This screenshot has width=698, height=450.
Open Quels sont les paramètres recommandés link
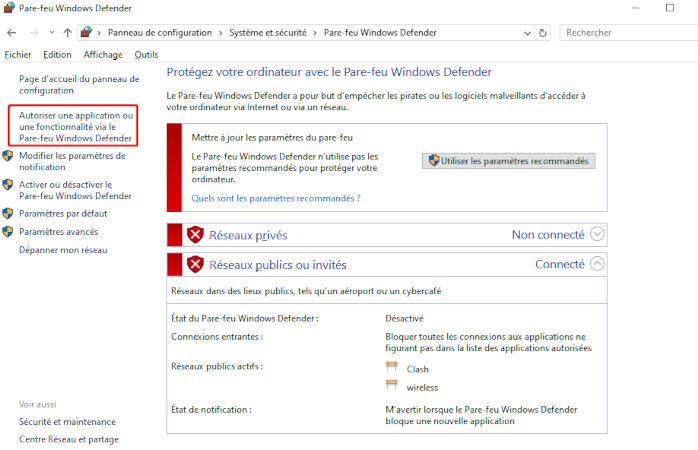(276, 198)
